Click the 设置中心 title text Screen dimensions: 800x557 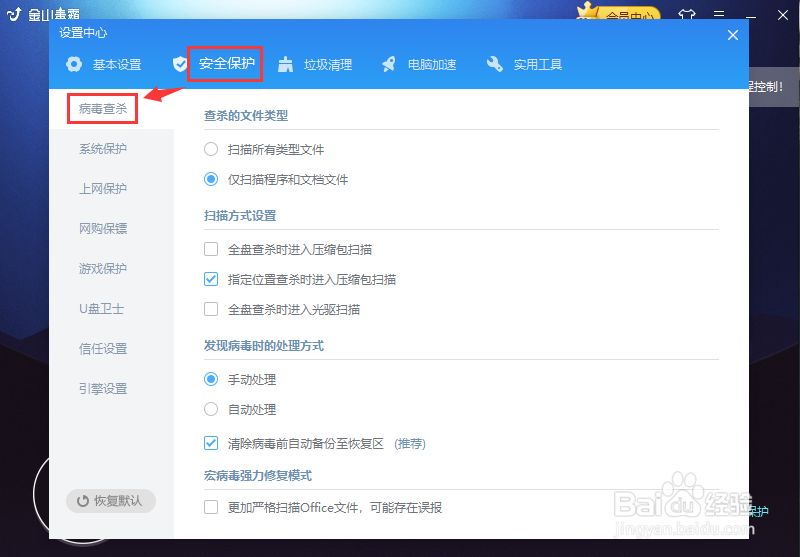(83, 33)
